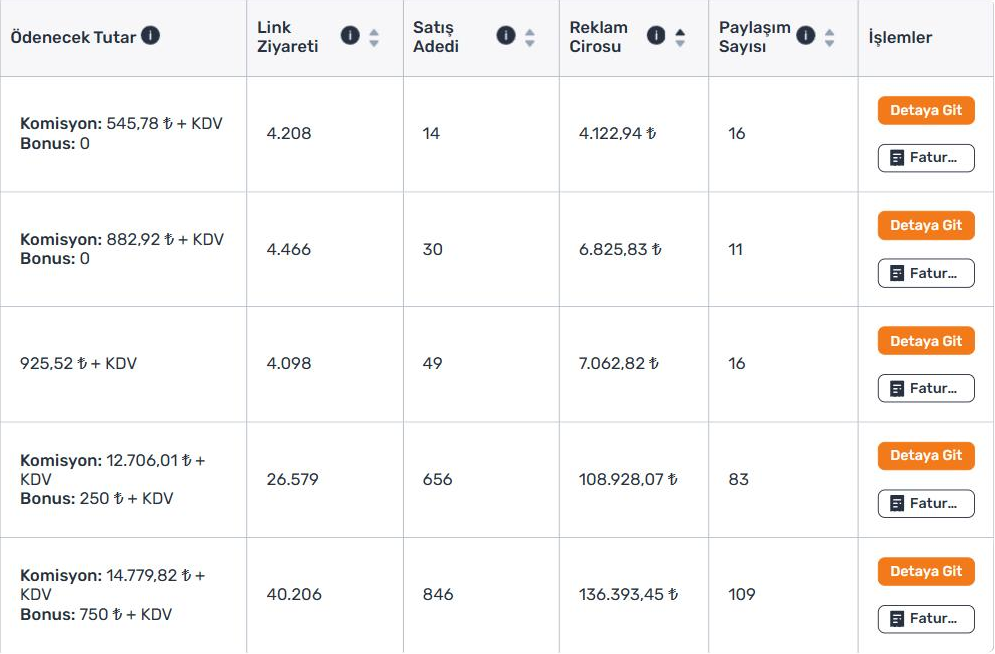Click Link Ziyareti value 26.579
The height and width of the screenshot is (654, 995).
point(293,479)
